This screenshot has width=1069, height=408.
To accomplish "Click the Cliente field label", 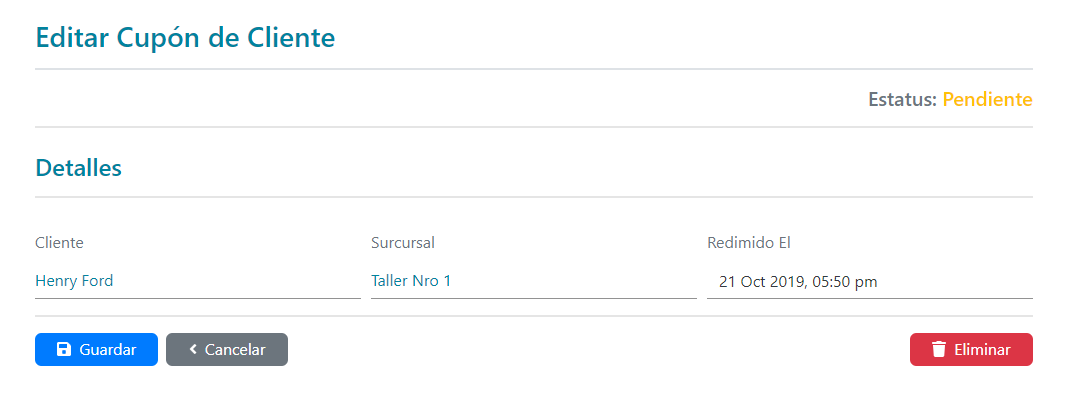I will point(59,242).
